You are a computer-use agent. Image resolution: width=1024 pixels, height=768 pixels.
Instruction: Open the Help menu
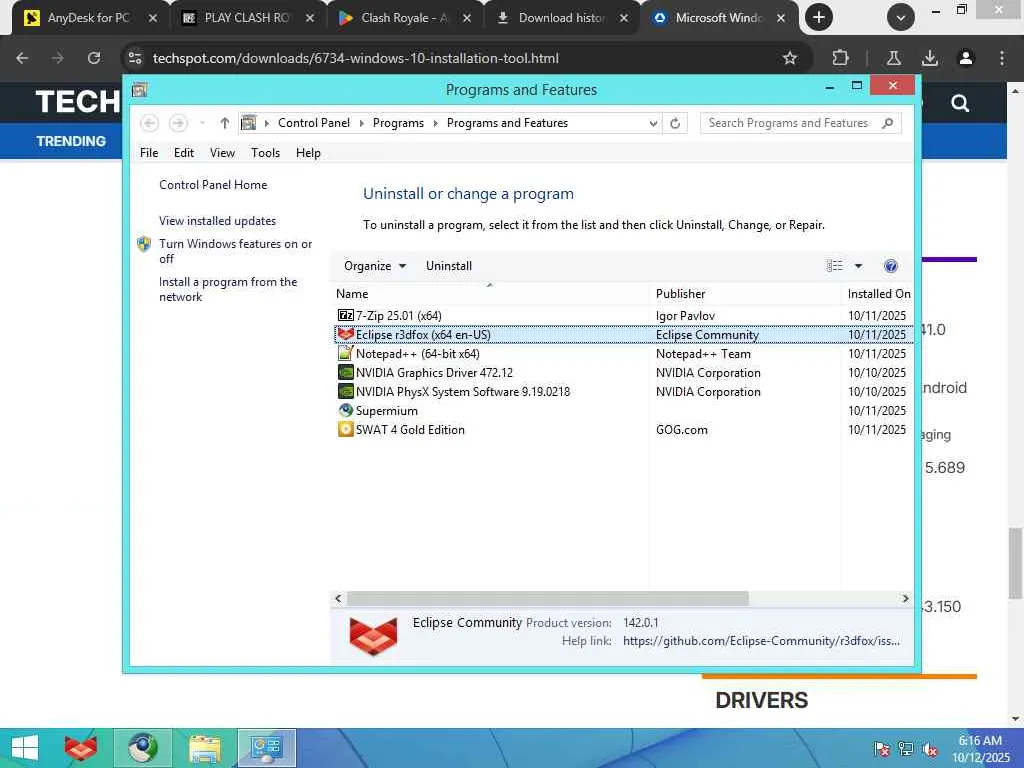click(308, 153)
